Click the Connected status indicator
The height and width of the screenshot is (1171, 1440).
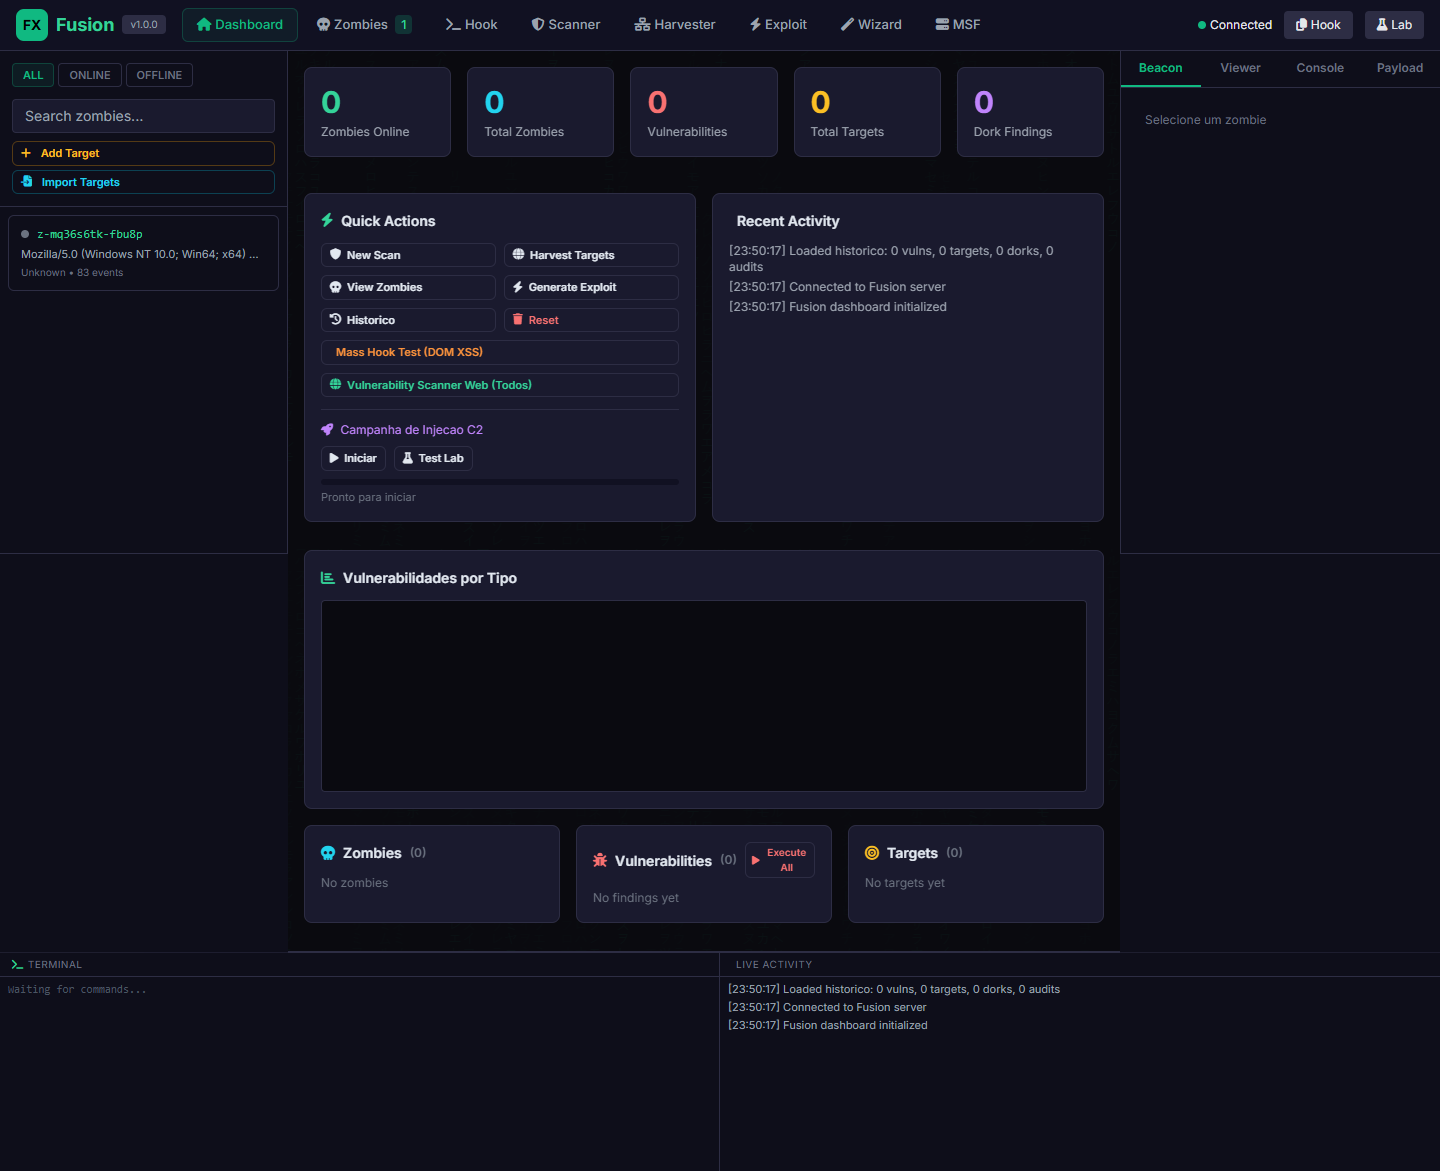pos(1235,25)
